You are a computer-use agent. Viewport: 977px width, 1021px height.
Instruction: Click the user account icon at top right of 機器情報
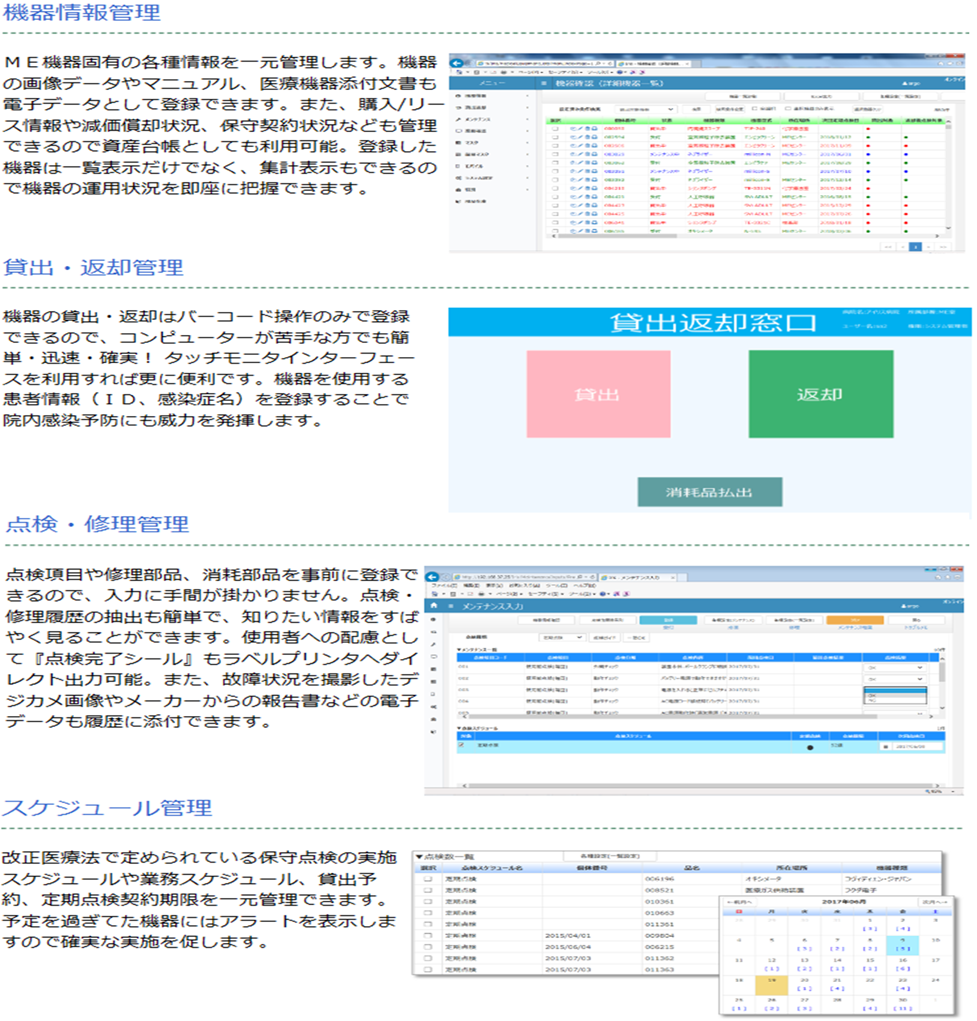906,84
